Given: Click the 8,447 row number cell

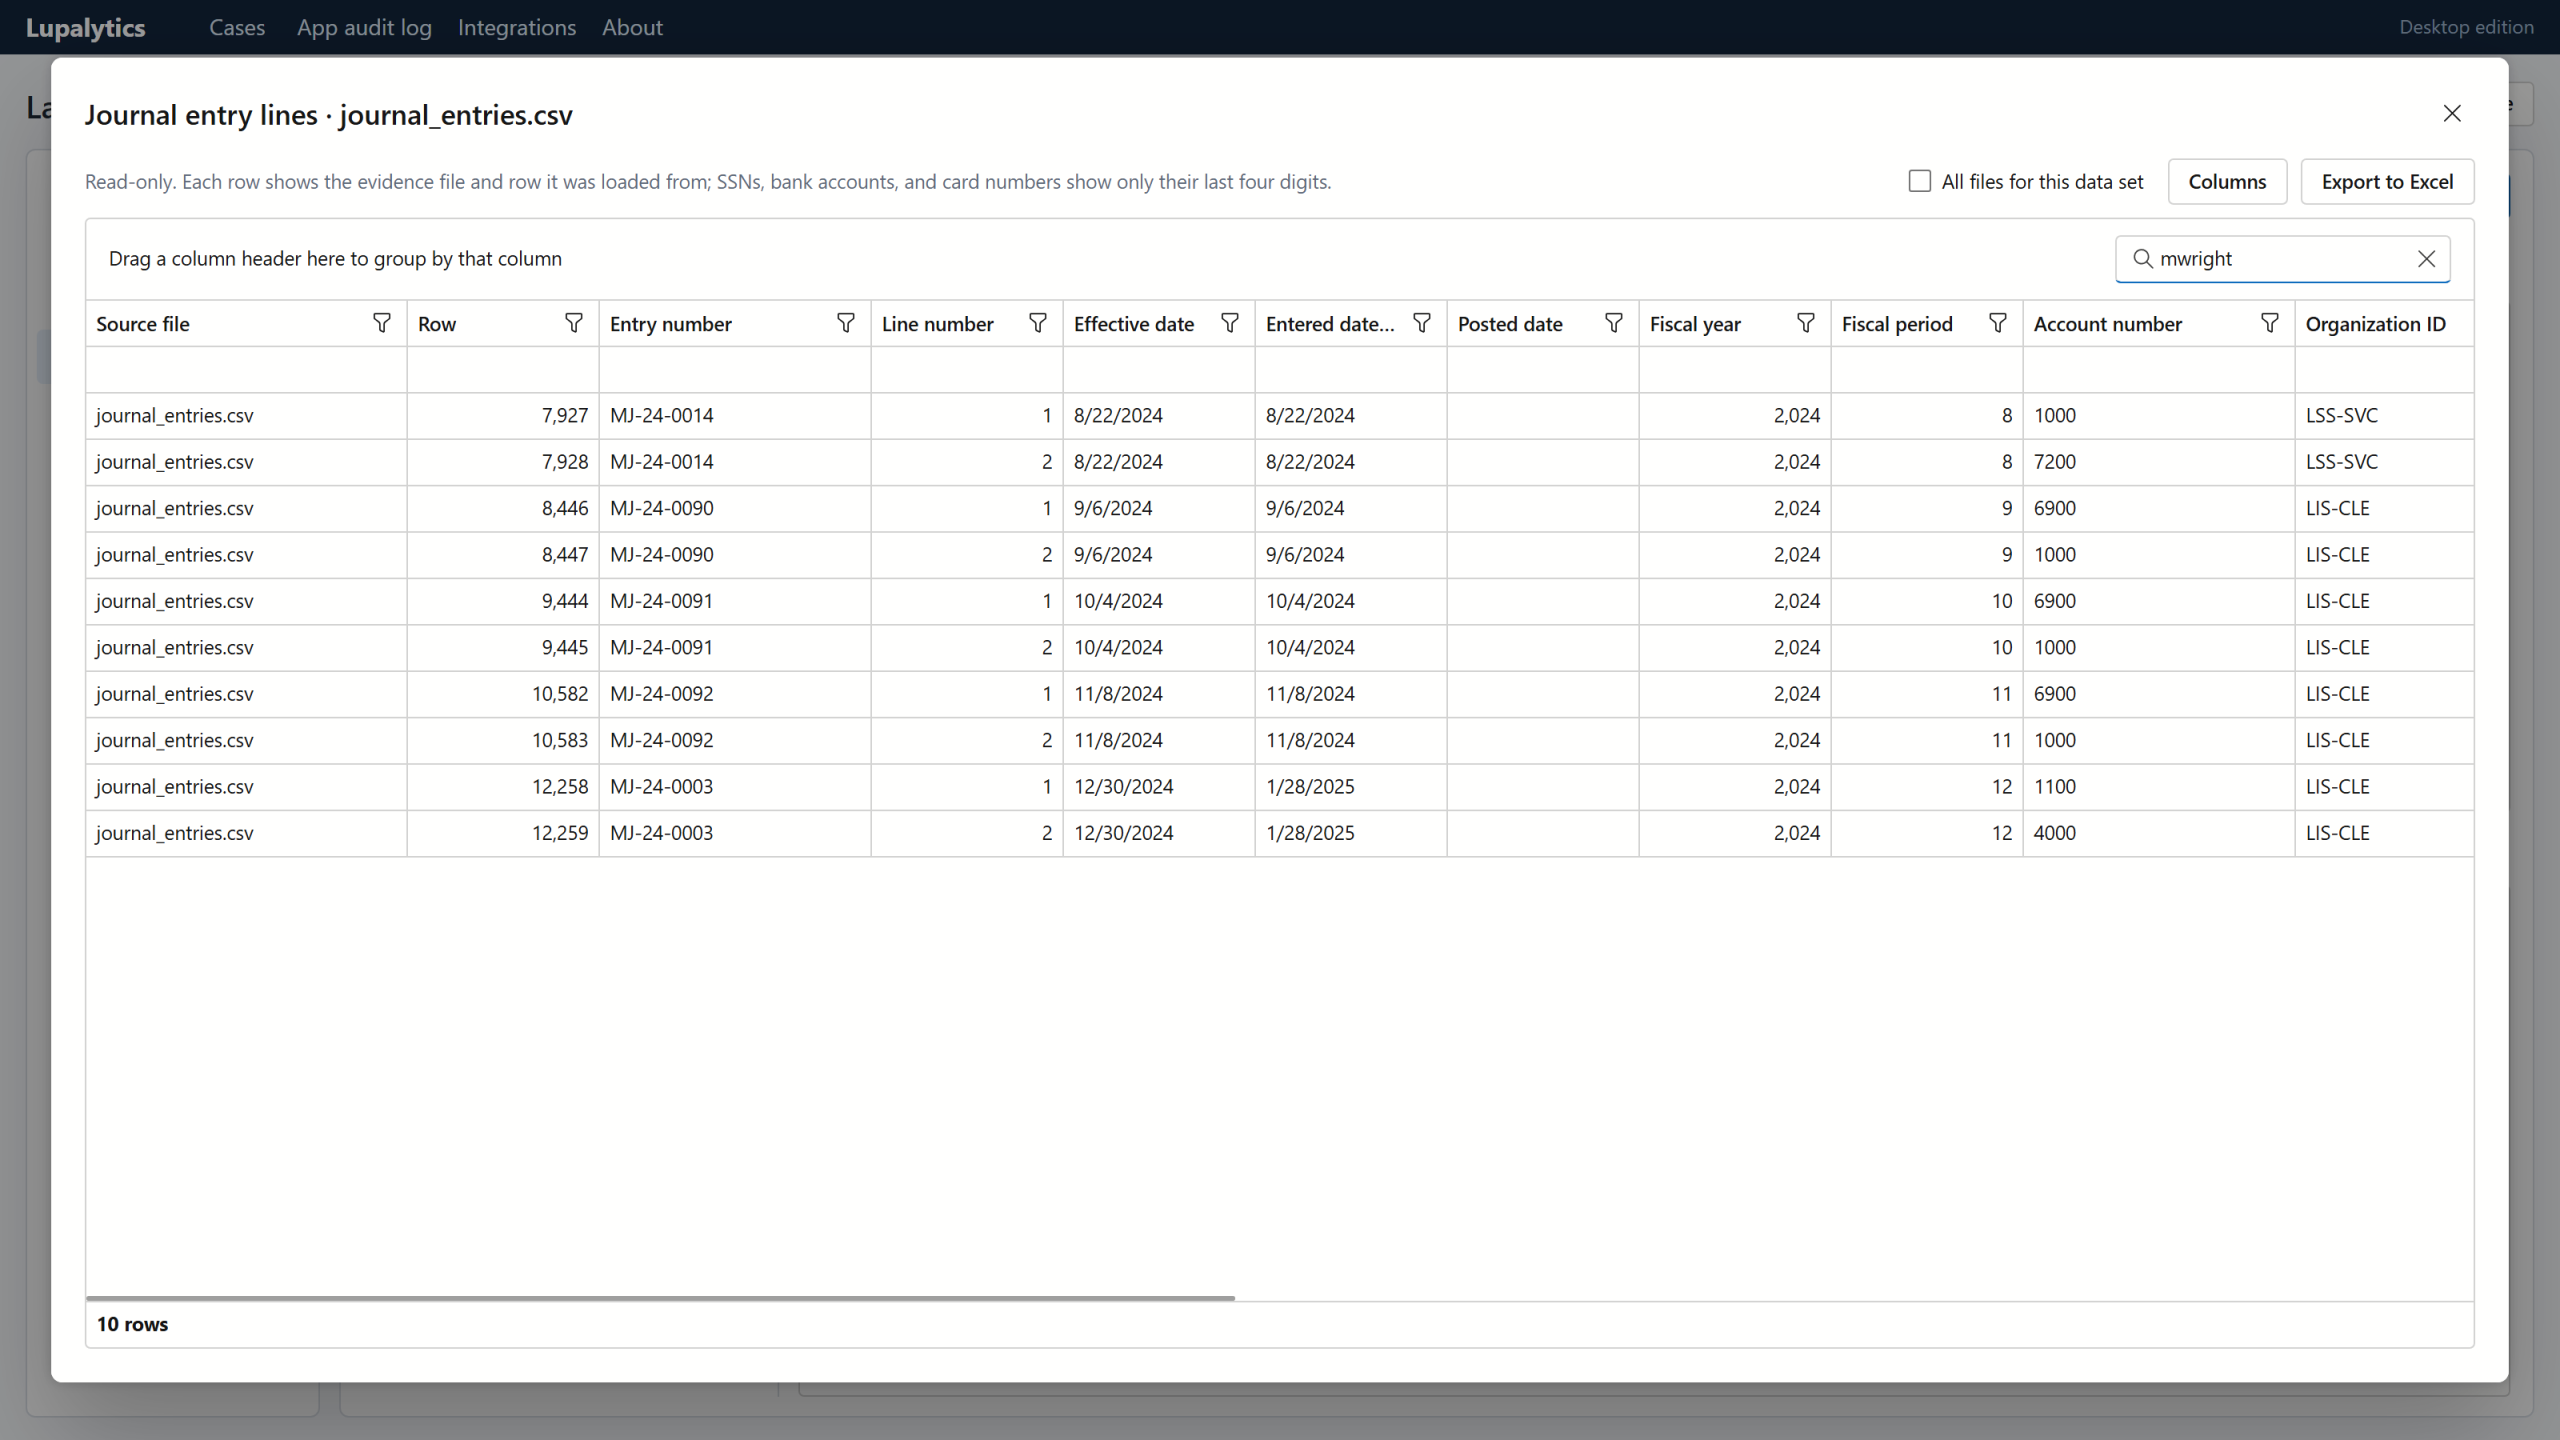Looking at the screenshot, I should (x=503, y=555).
